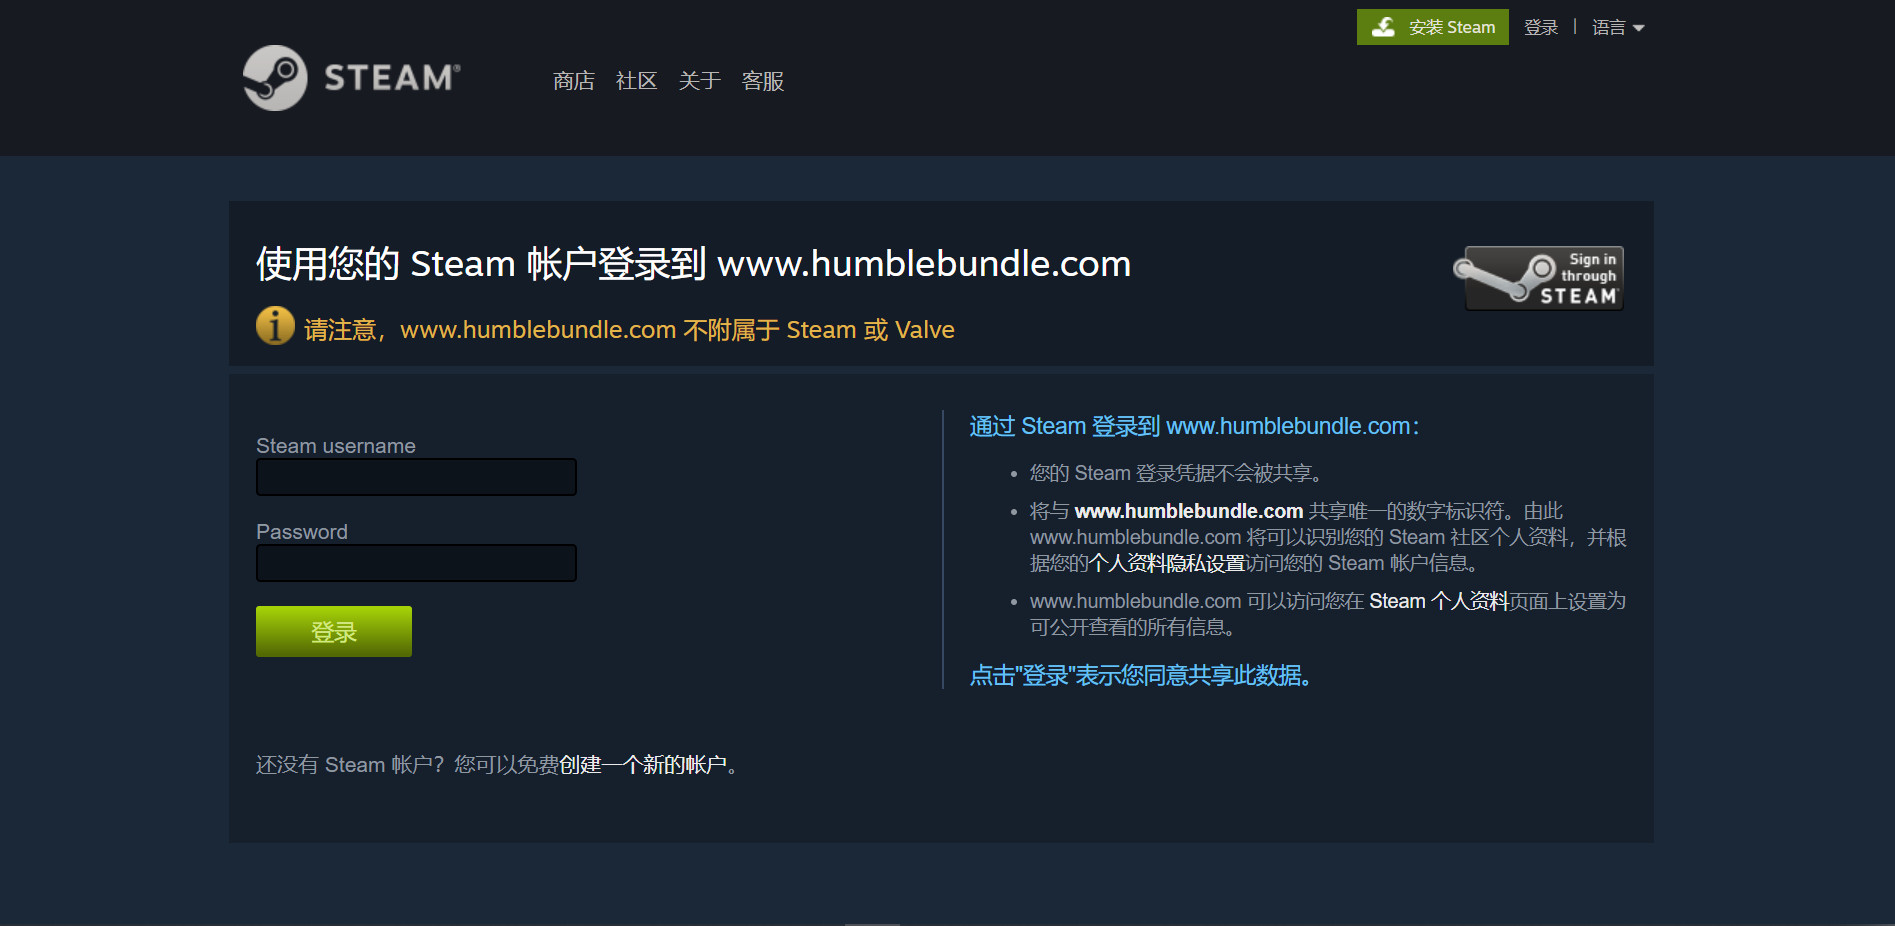Open the 社区 menu item

pos(636,80)
